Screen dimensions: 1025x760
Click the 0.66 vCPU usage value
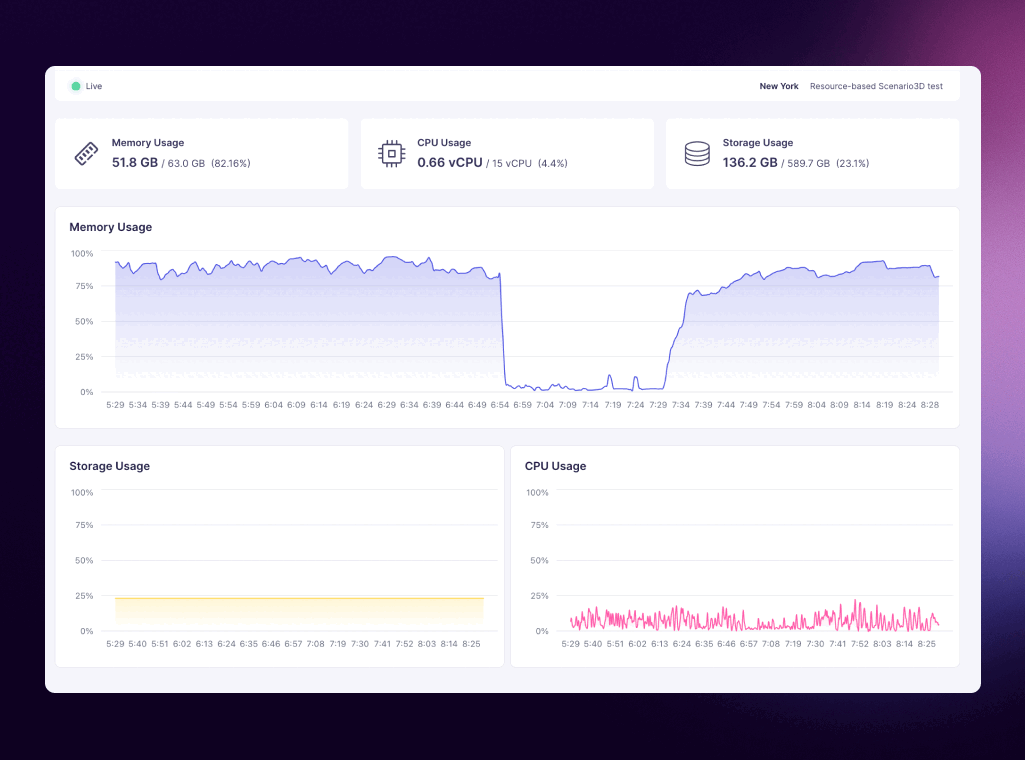(450, 162)
